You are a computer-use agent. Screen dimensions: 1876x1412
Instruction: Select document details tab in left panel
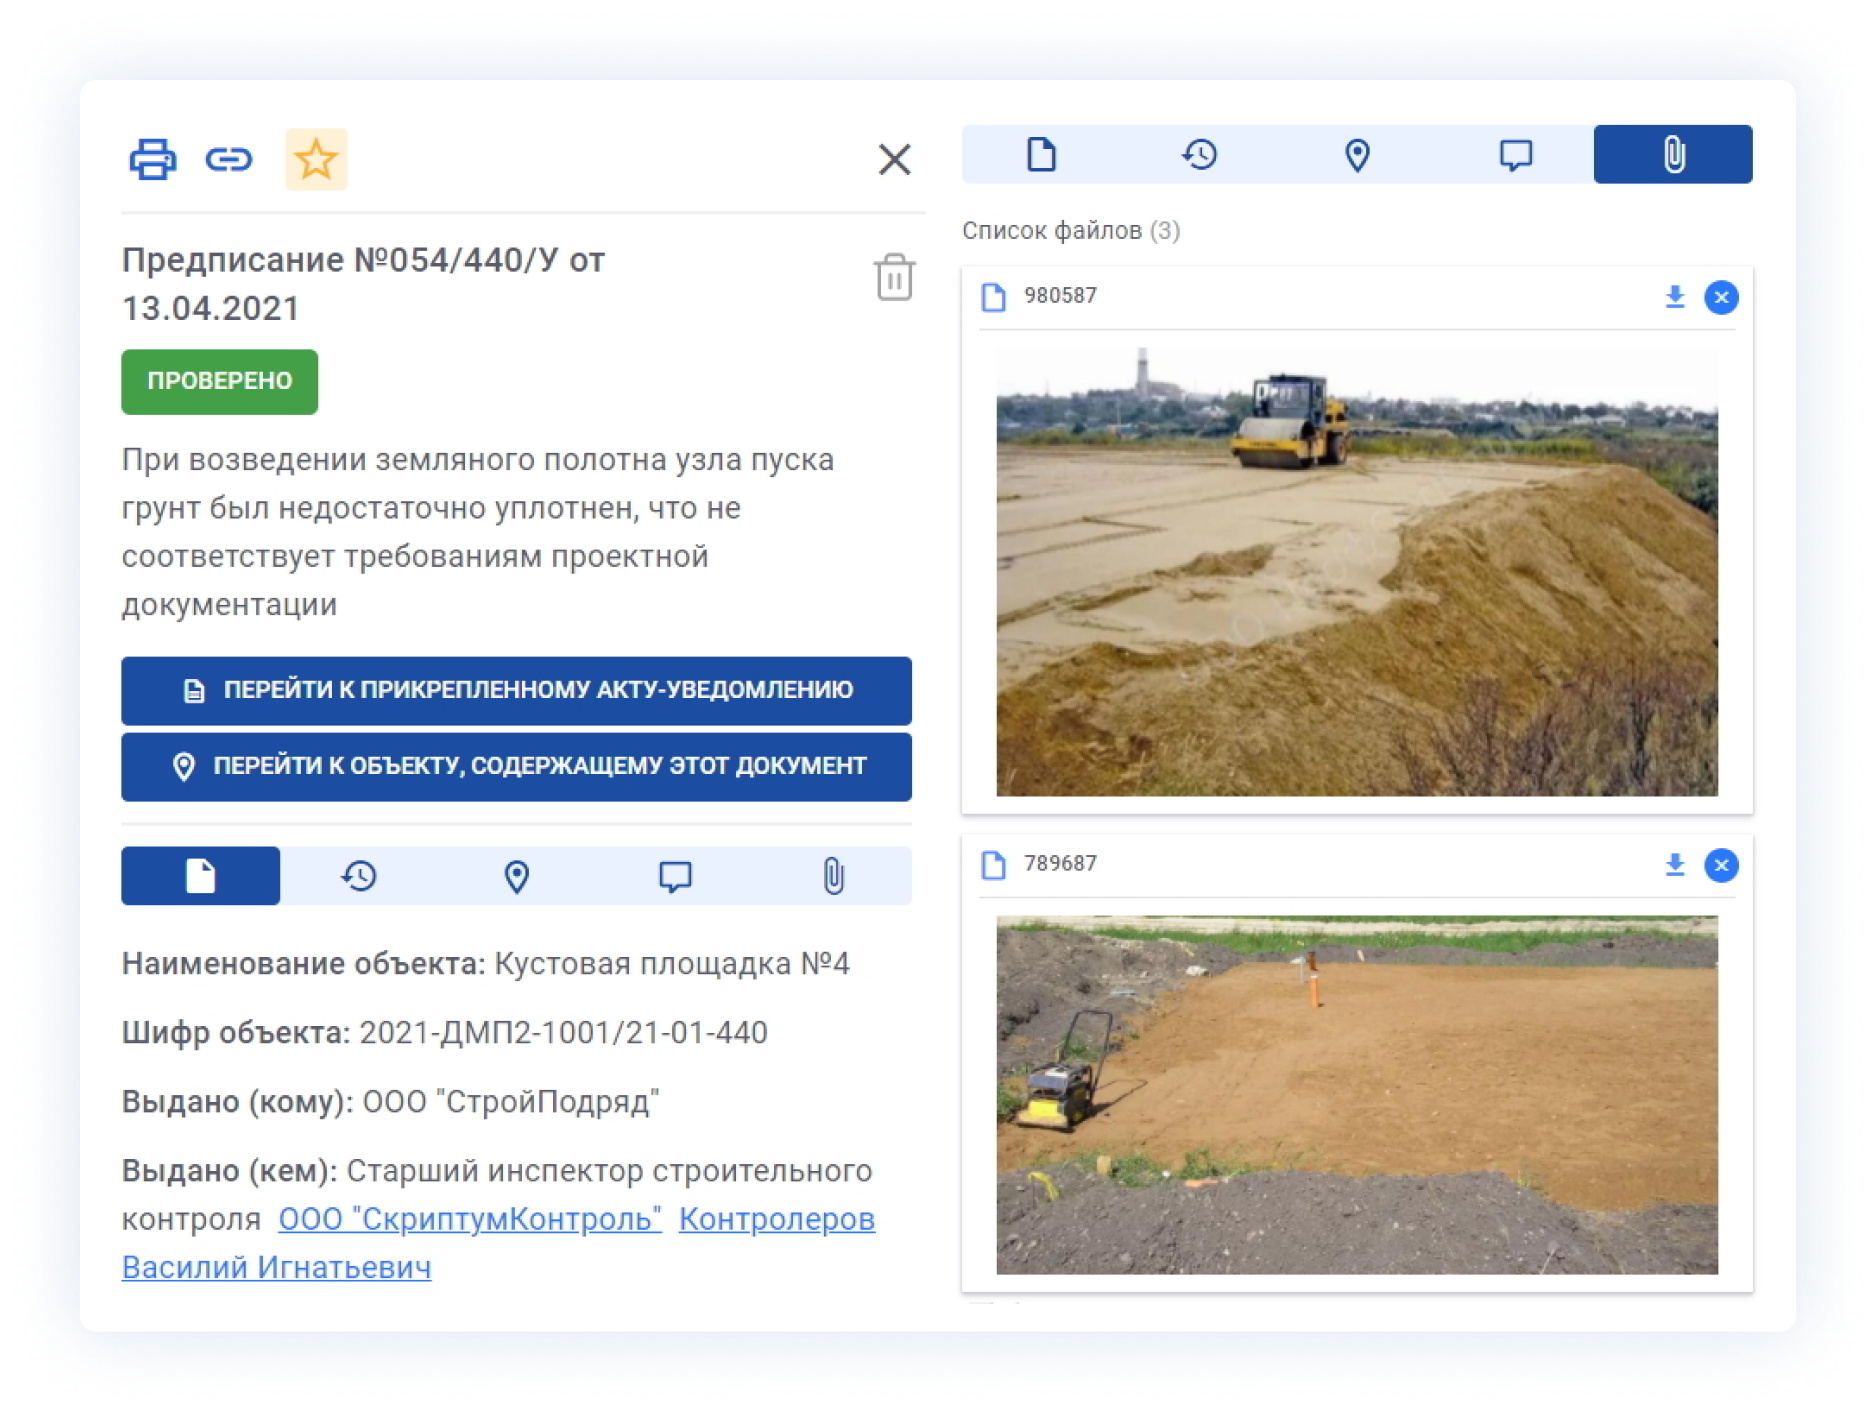click(x=200, y=876)
